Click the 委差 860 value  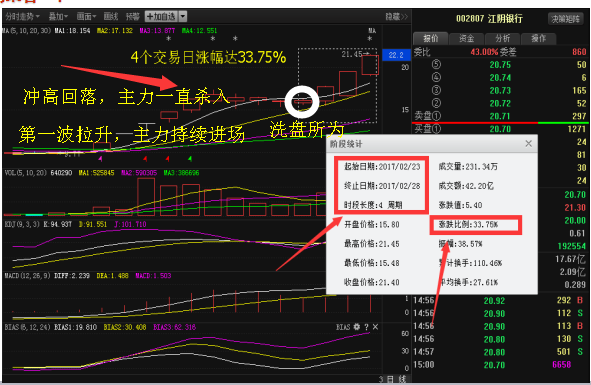(579, 52)
